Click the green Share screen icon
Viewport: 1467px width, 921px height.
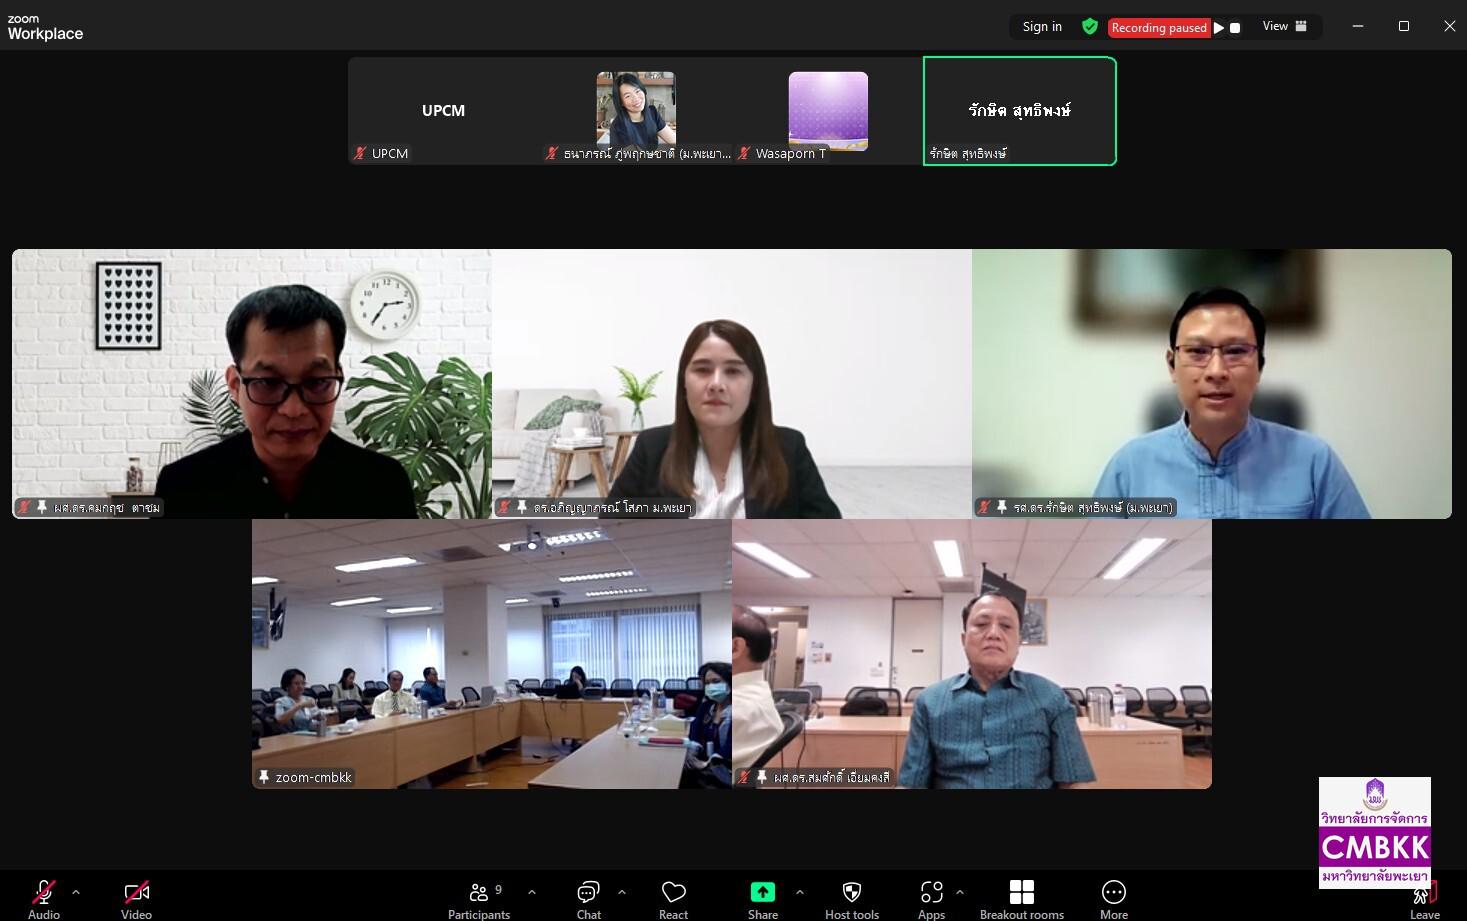(763, 891)
